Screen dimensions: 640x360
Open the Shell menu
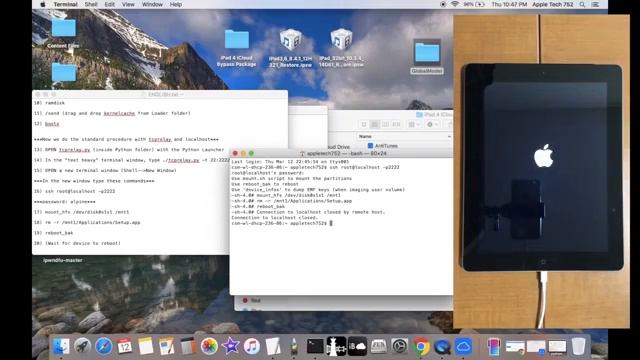point(91,4)
